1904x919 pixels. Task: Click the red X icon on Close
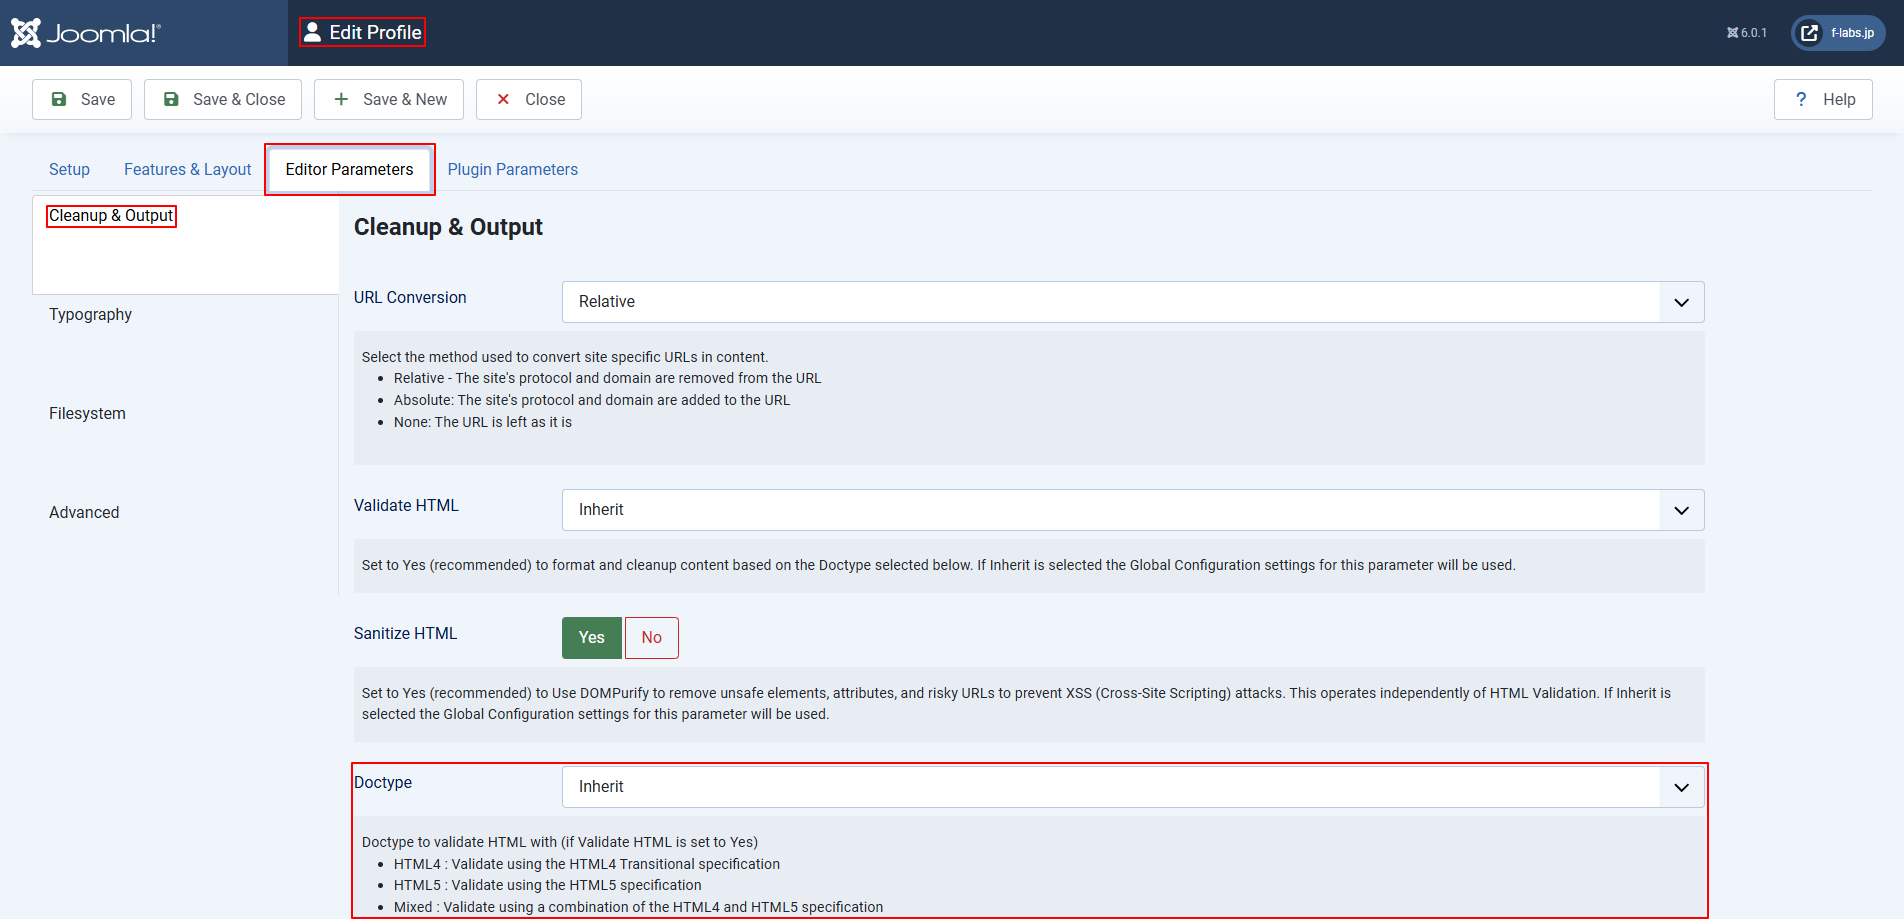point(503,99)
